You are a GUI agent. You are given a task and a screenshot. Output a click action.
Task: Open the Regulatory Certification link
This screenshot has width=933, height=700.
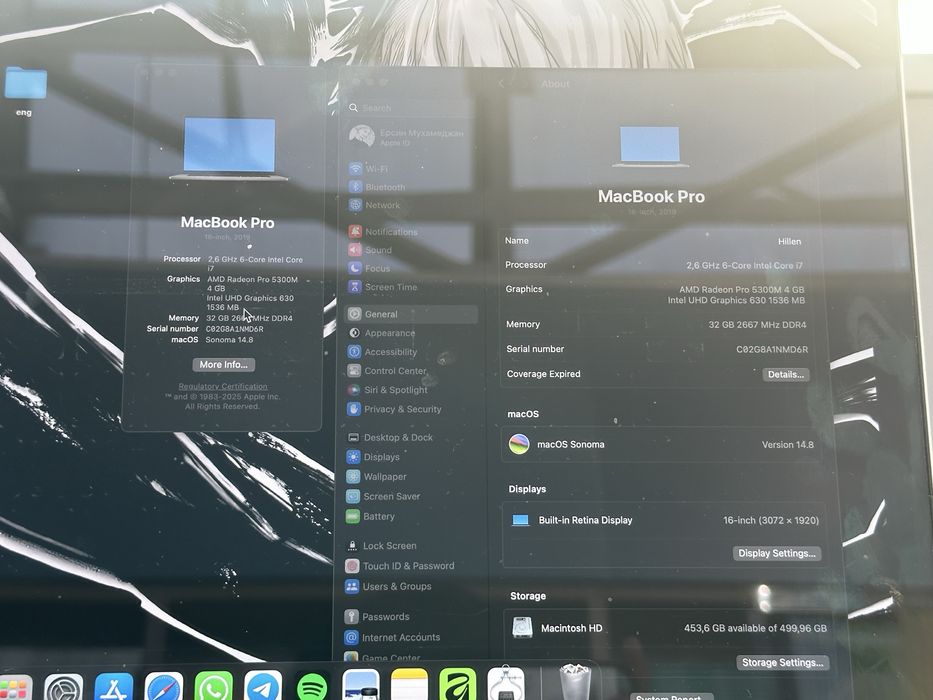coord(223,386)
